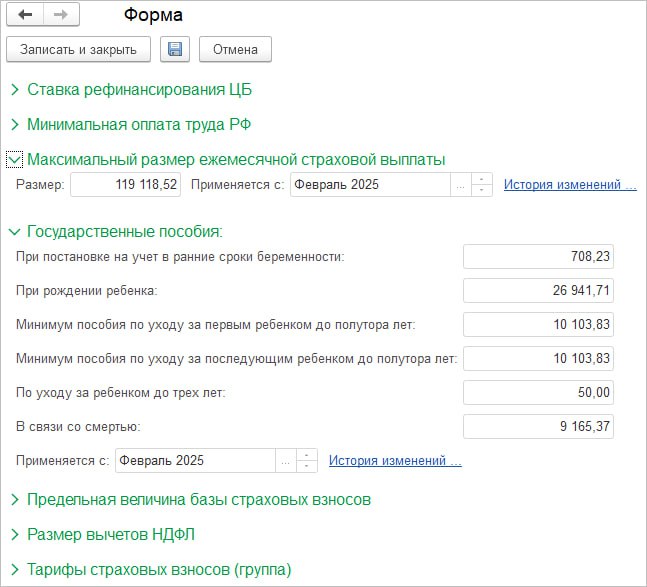Click the field with value 708,23
The height and width of the screenshot is (587, 647).
coord(538,257)
